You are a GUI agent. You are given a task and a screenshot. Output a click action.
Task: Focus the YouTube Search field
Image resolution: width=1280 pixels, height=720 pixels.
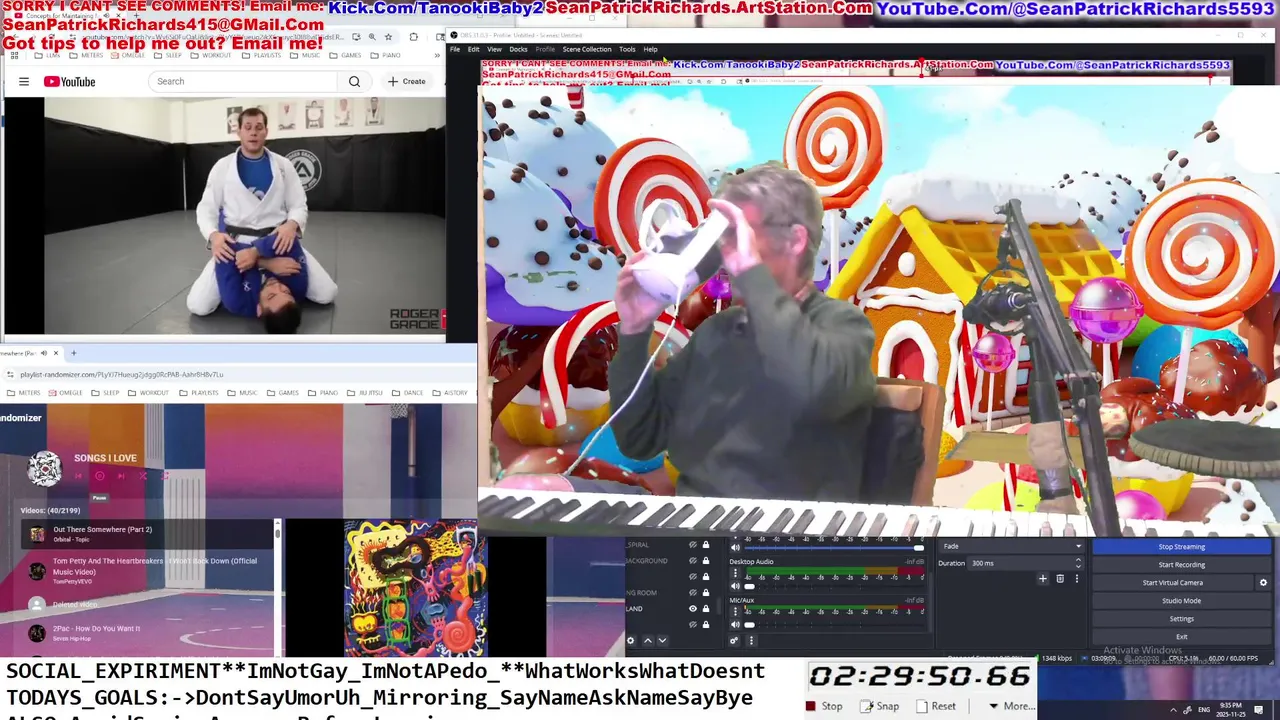point(244,82)
